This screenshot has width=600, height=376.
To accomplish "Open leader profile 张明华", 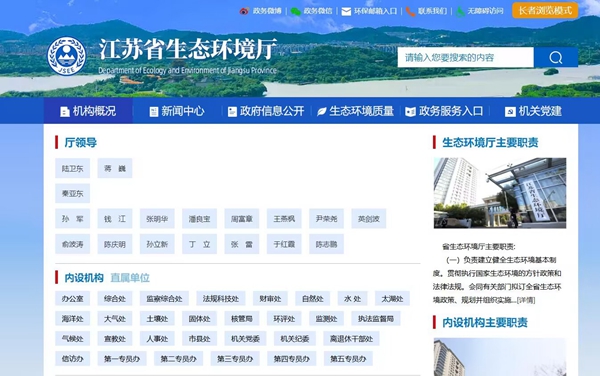I will (x=157, y=219).
